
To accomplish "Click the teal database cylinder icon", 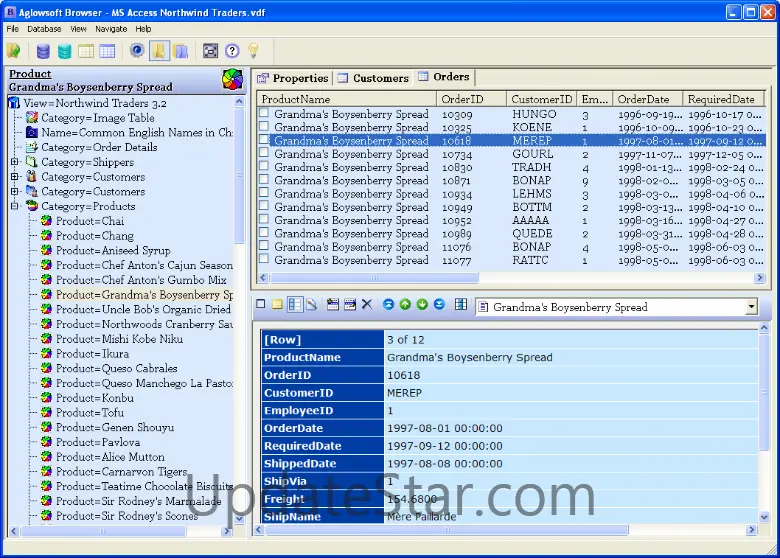I will [x=65, y=51].
